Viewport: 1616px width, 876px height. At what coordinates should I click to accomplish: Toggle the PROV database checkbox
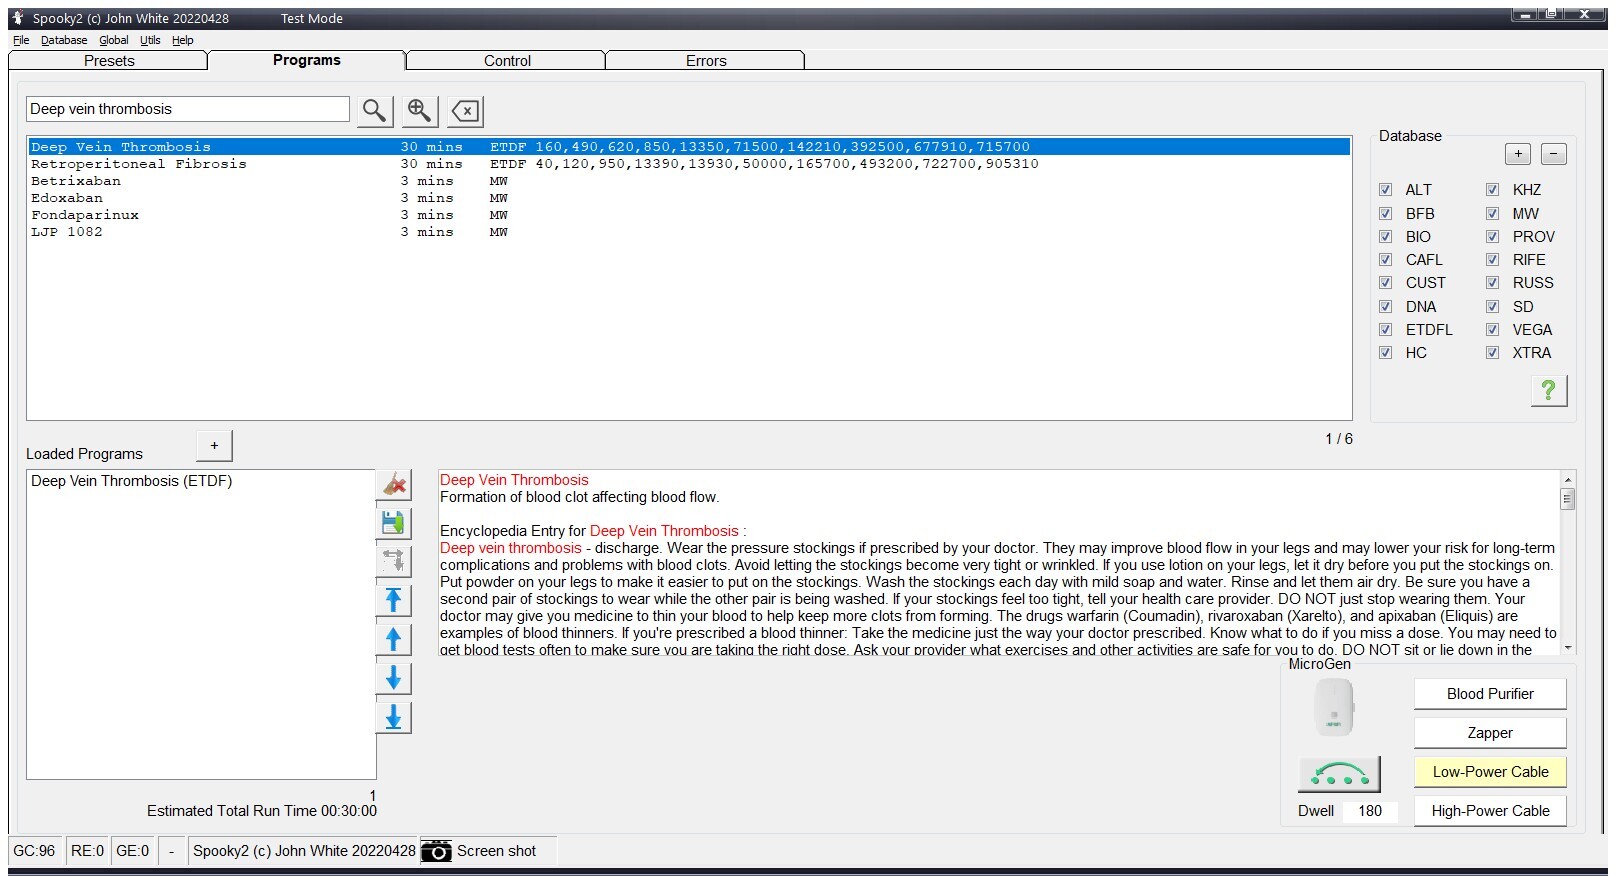pos(1492,237)
